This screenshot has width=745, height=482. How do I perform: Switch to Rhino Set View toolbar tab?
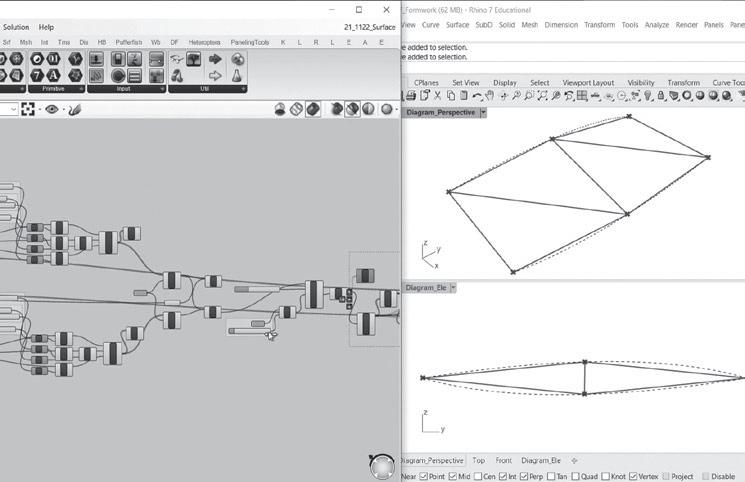pyautogui.click(x=466, y=83)
